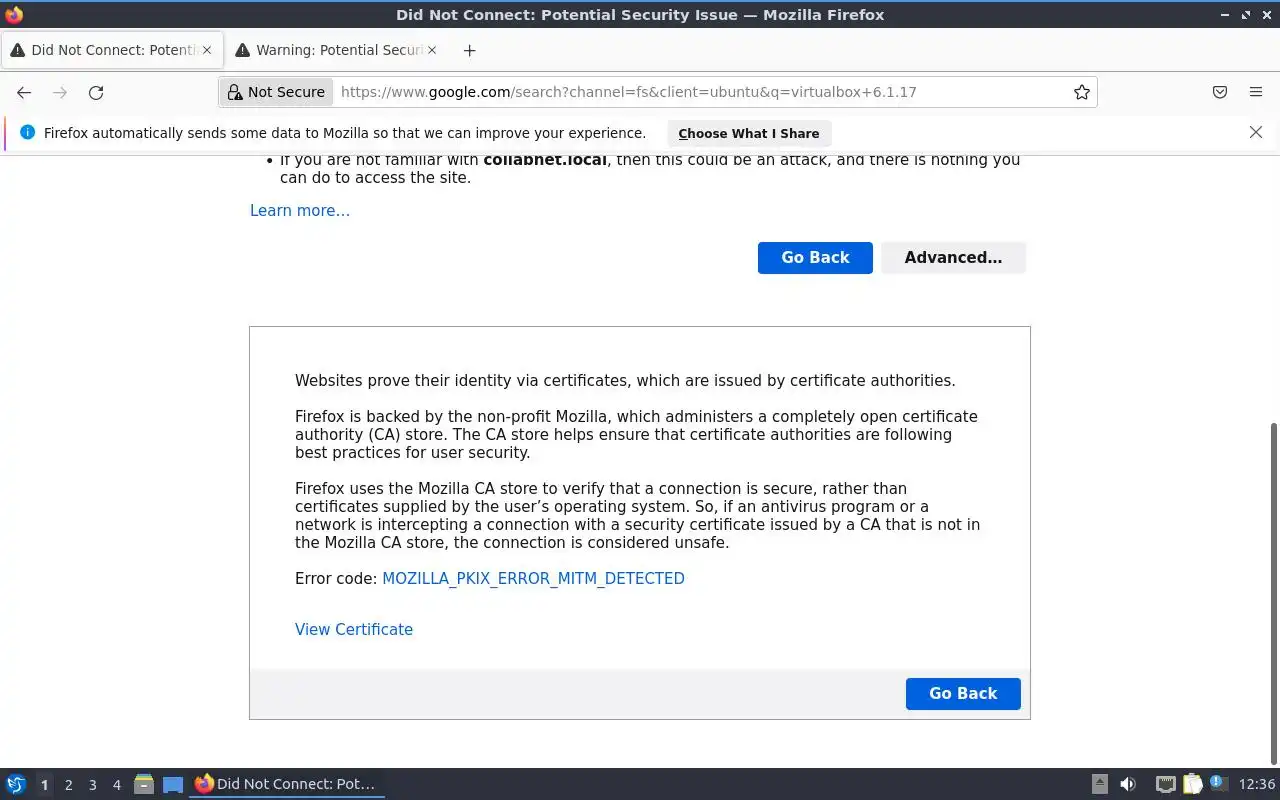Viewport: 1280px width, 800px height.
Task: Switch to workspace 2
Action: pos(68,785)
